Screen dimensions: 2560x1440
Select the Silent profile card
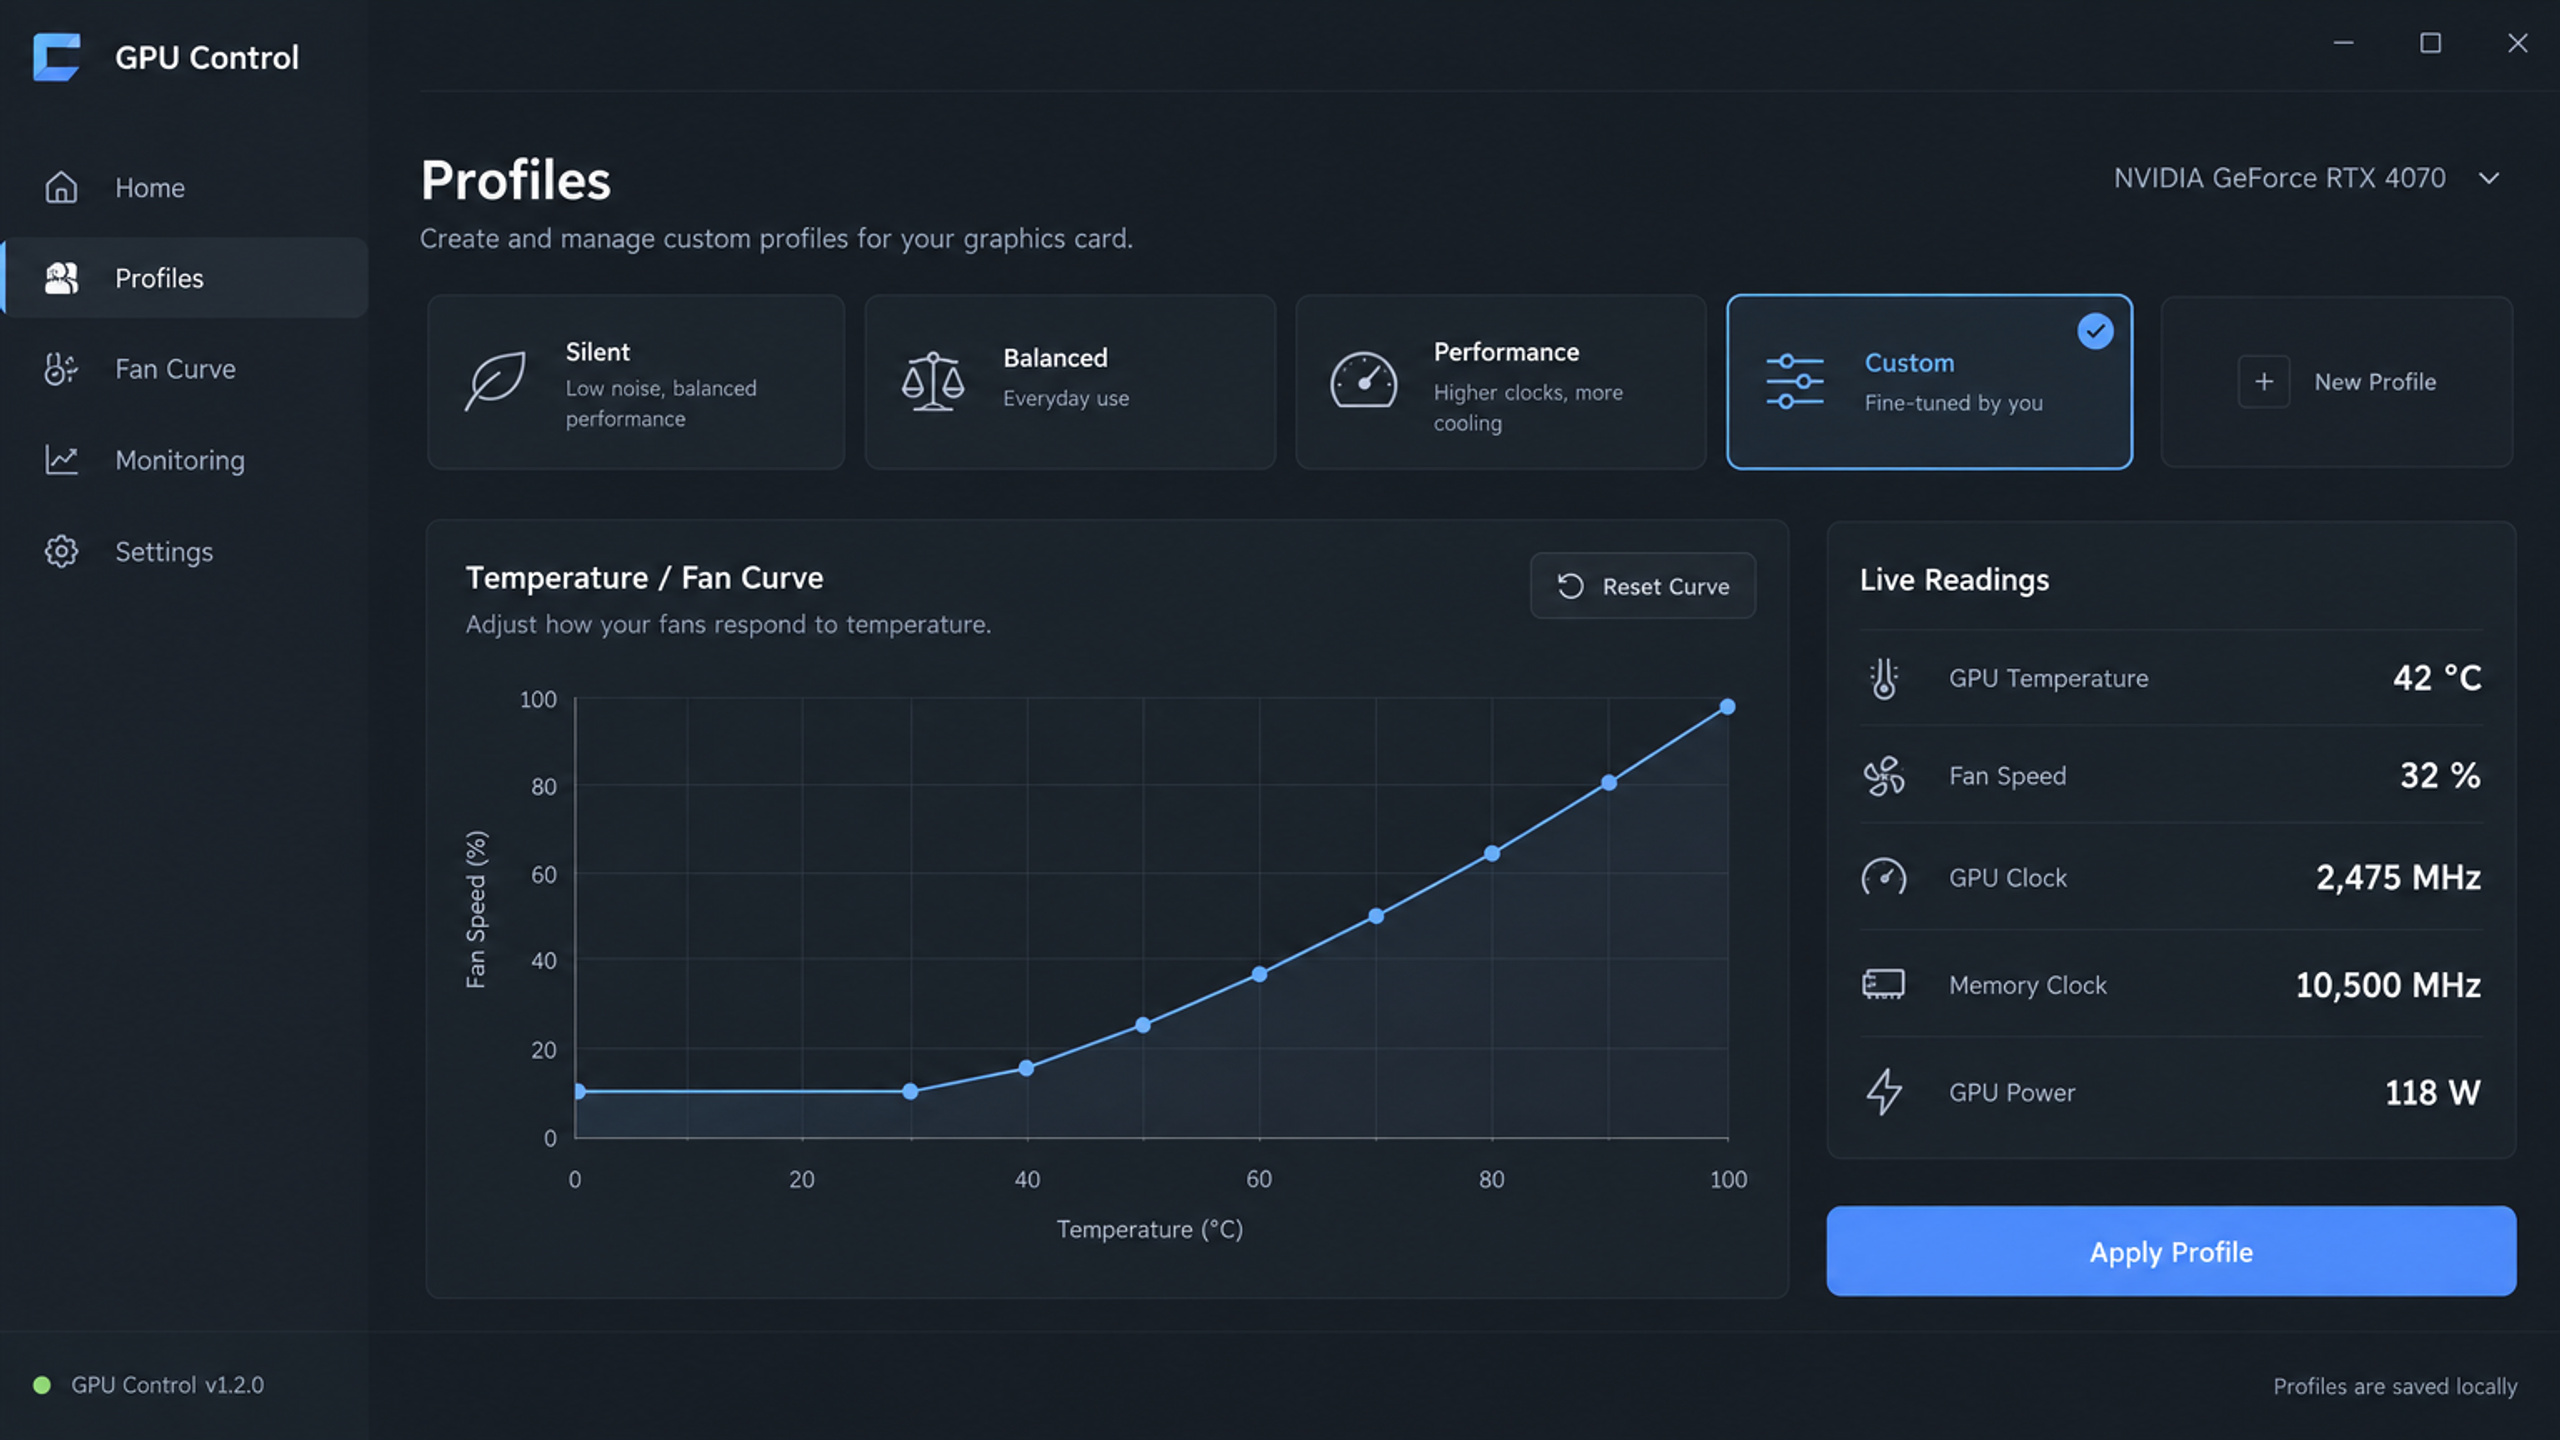(636, 381)
